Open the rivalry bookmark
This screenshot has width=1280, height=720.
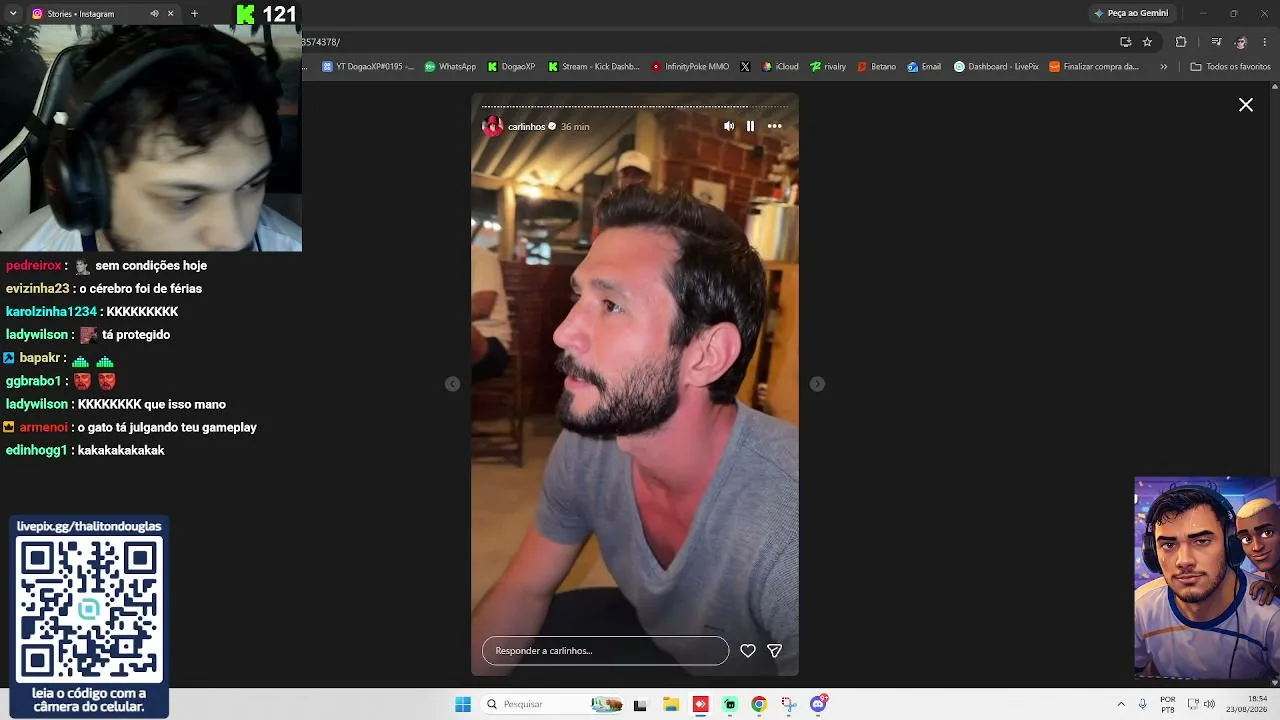coord(828,67)
